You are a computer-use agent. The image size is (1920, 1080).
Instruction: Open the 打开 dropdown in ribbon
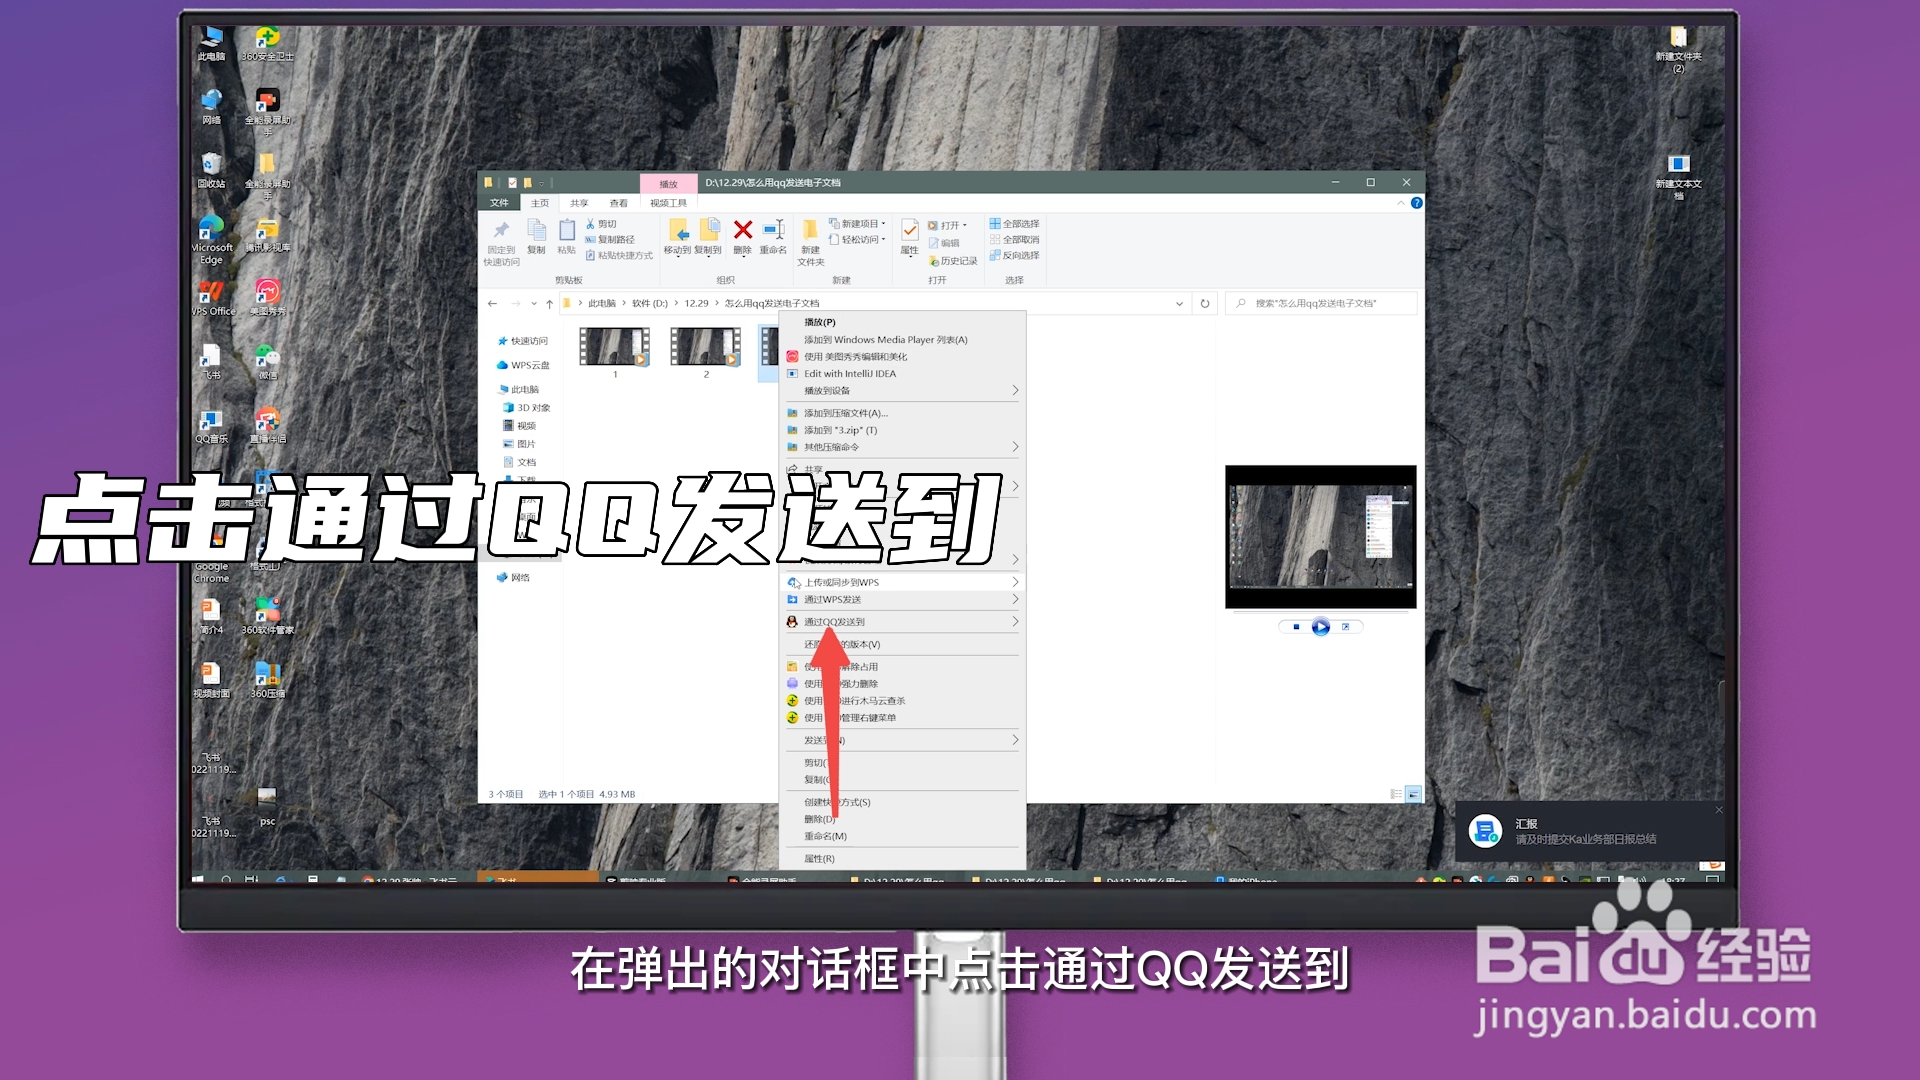click(947, 226)
